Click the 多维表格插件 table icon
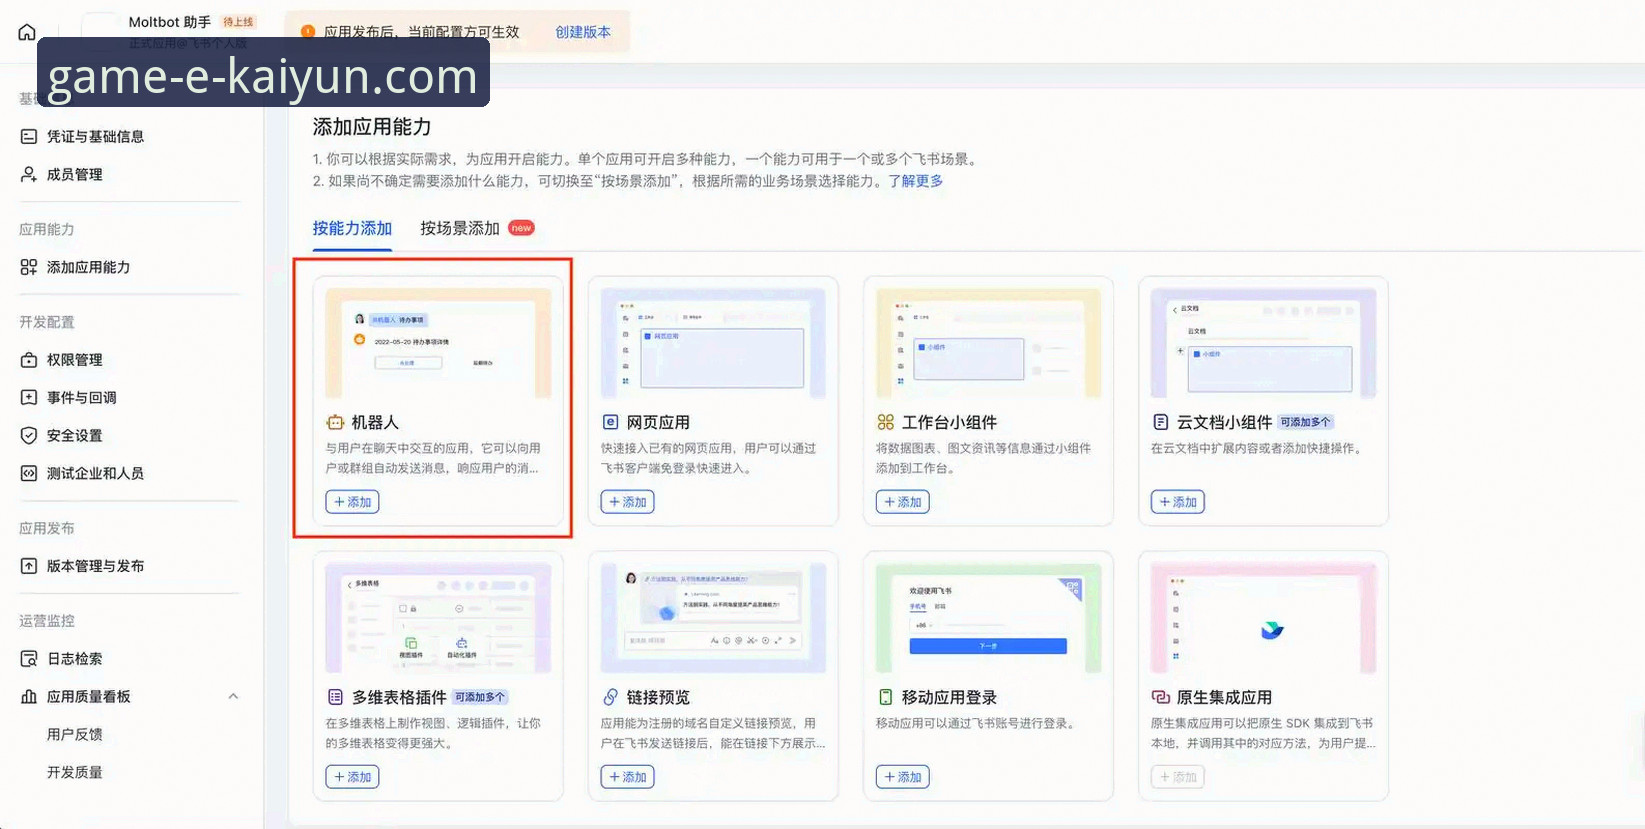The width and height of the screenshot is (1645, 829). [335, 697]
